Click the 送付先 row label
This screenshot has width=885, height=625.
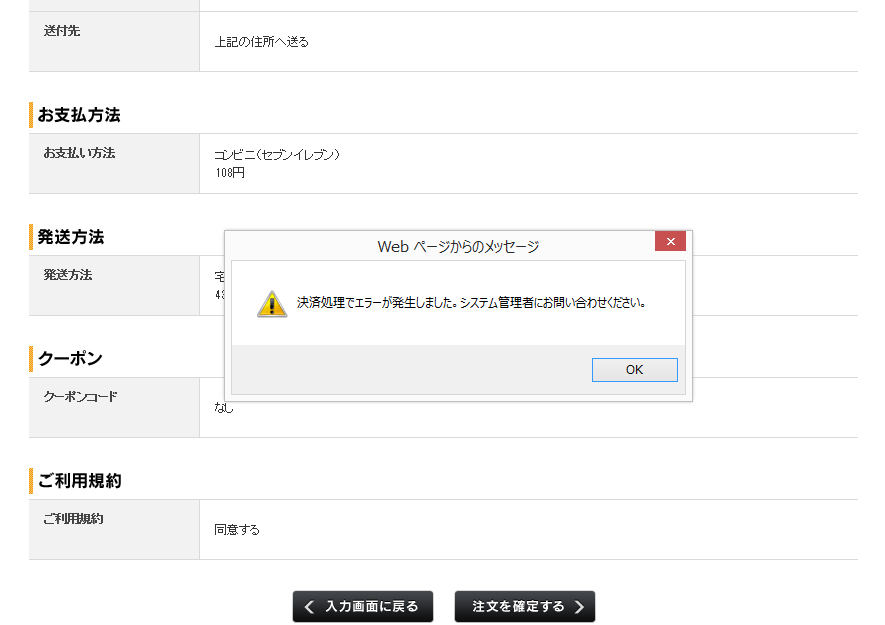pos(62,31)
